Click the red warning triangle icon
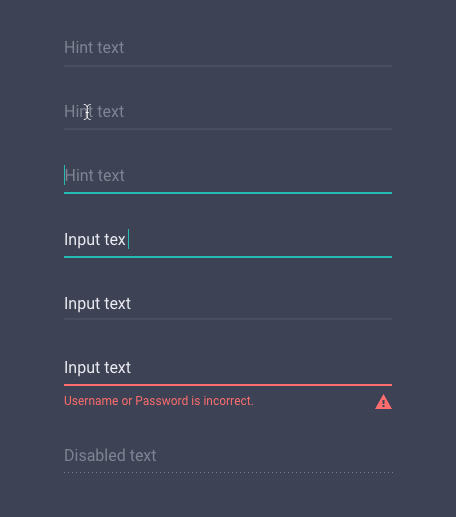Viewport: 456px width, 517px height. click(x=383, y=402)
